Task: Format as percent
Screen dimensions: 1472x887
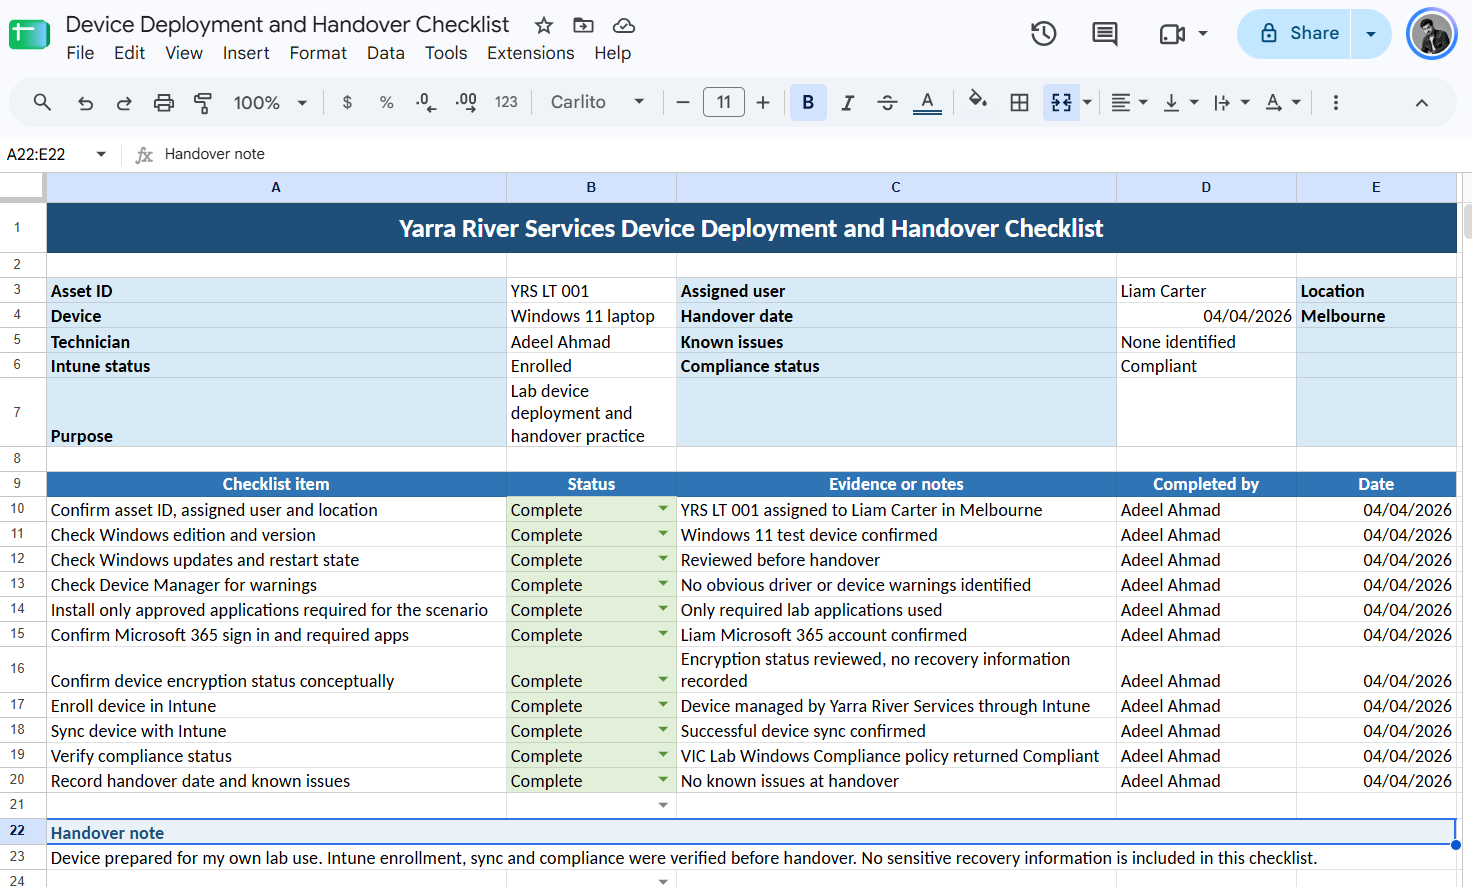Action: coord(386,102)
